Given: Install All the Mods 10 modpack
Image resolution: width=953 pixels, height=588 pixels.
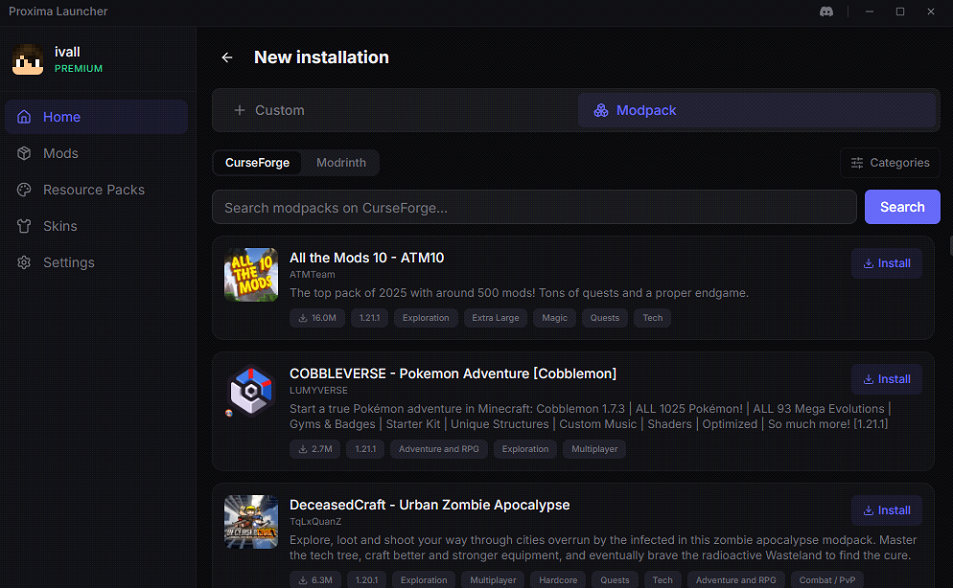Looking at the screenshot, I should 886,264.
